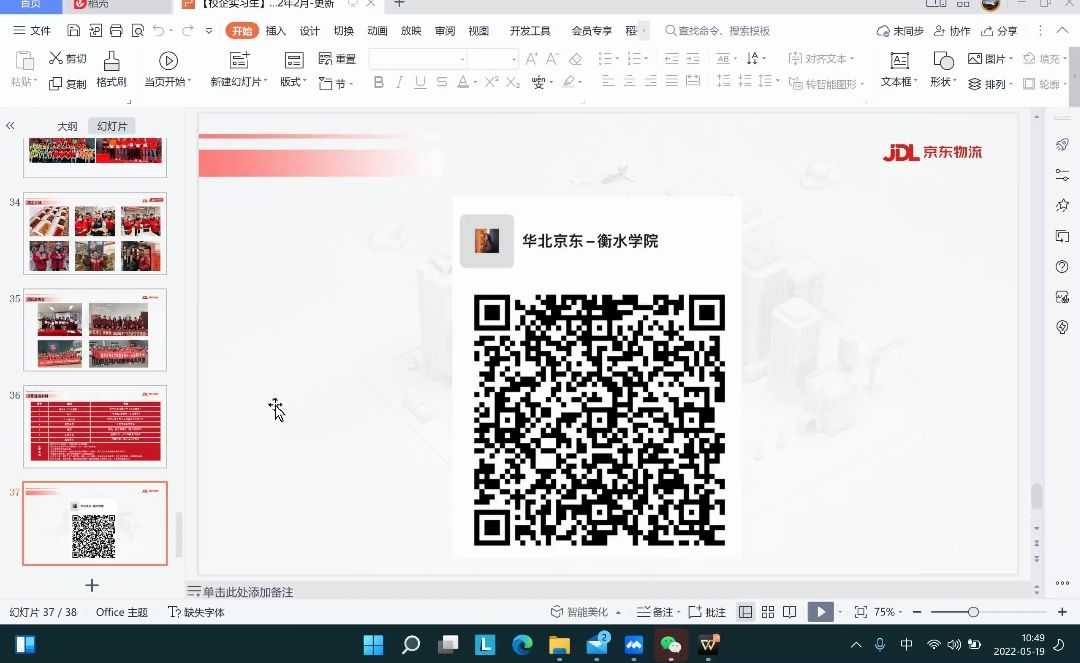Toggle the notes pane (备注) in status bar
Screen dimensions: 1080x663
[655, 612]
